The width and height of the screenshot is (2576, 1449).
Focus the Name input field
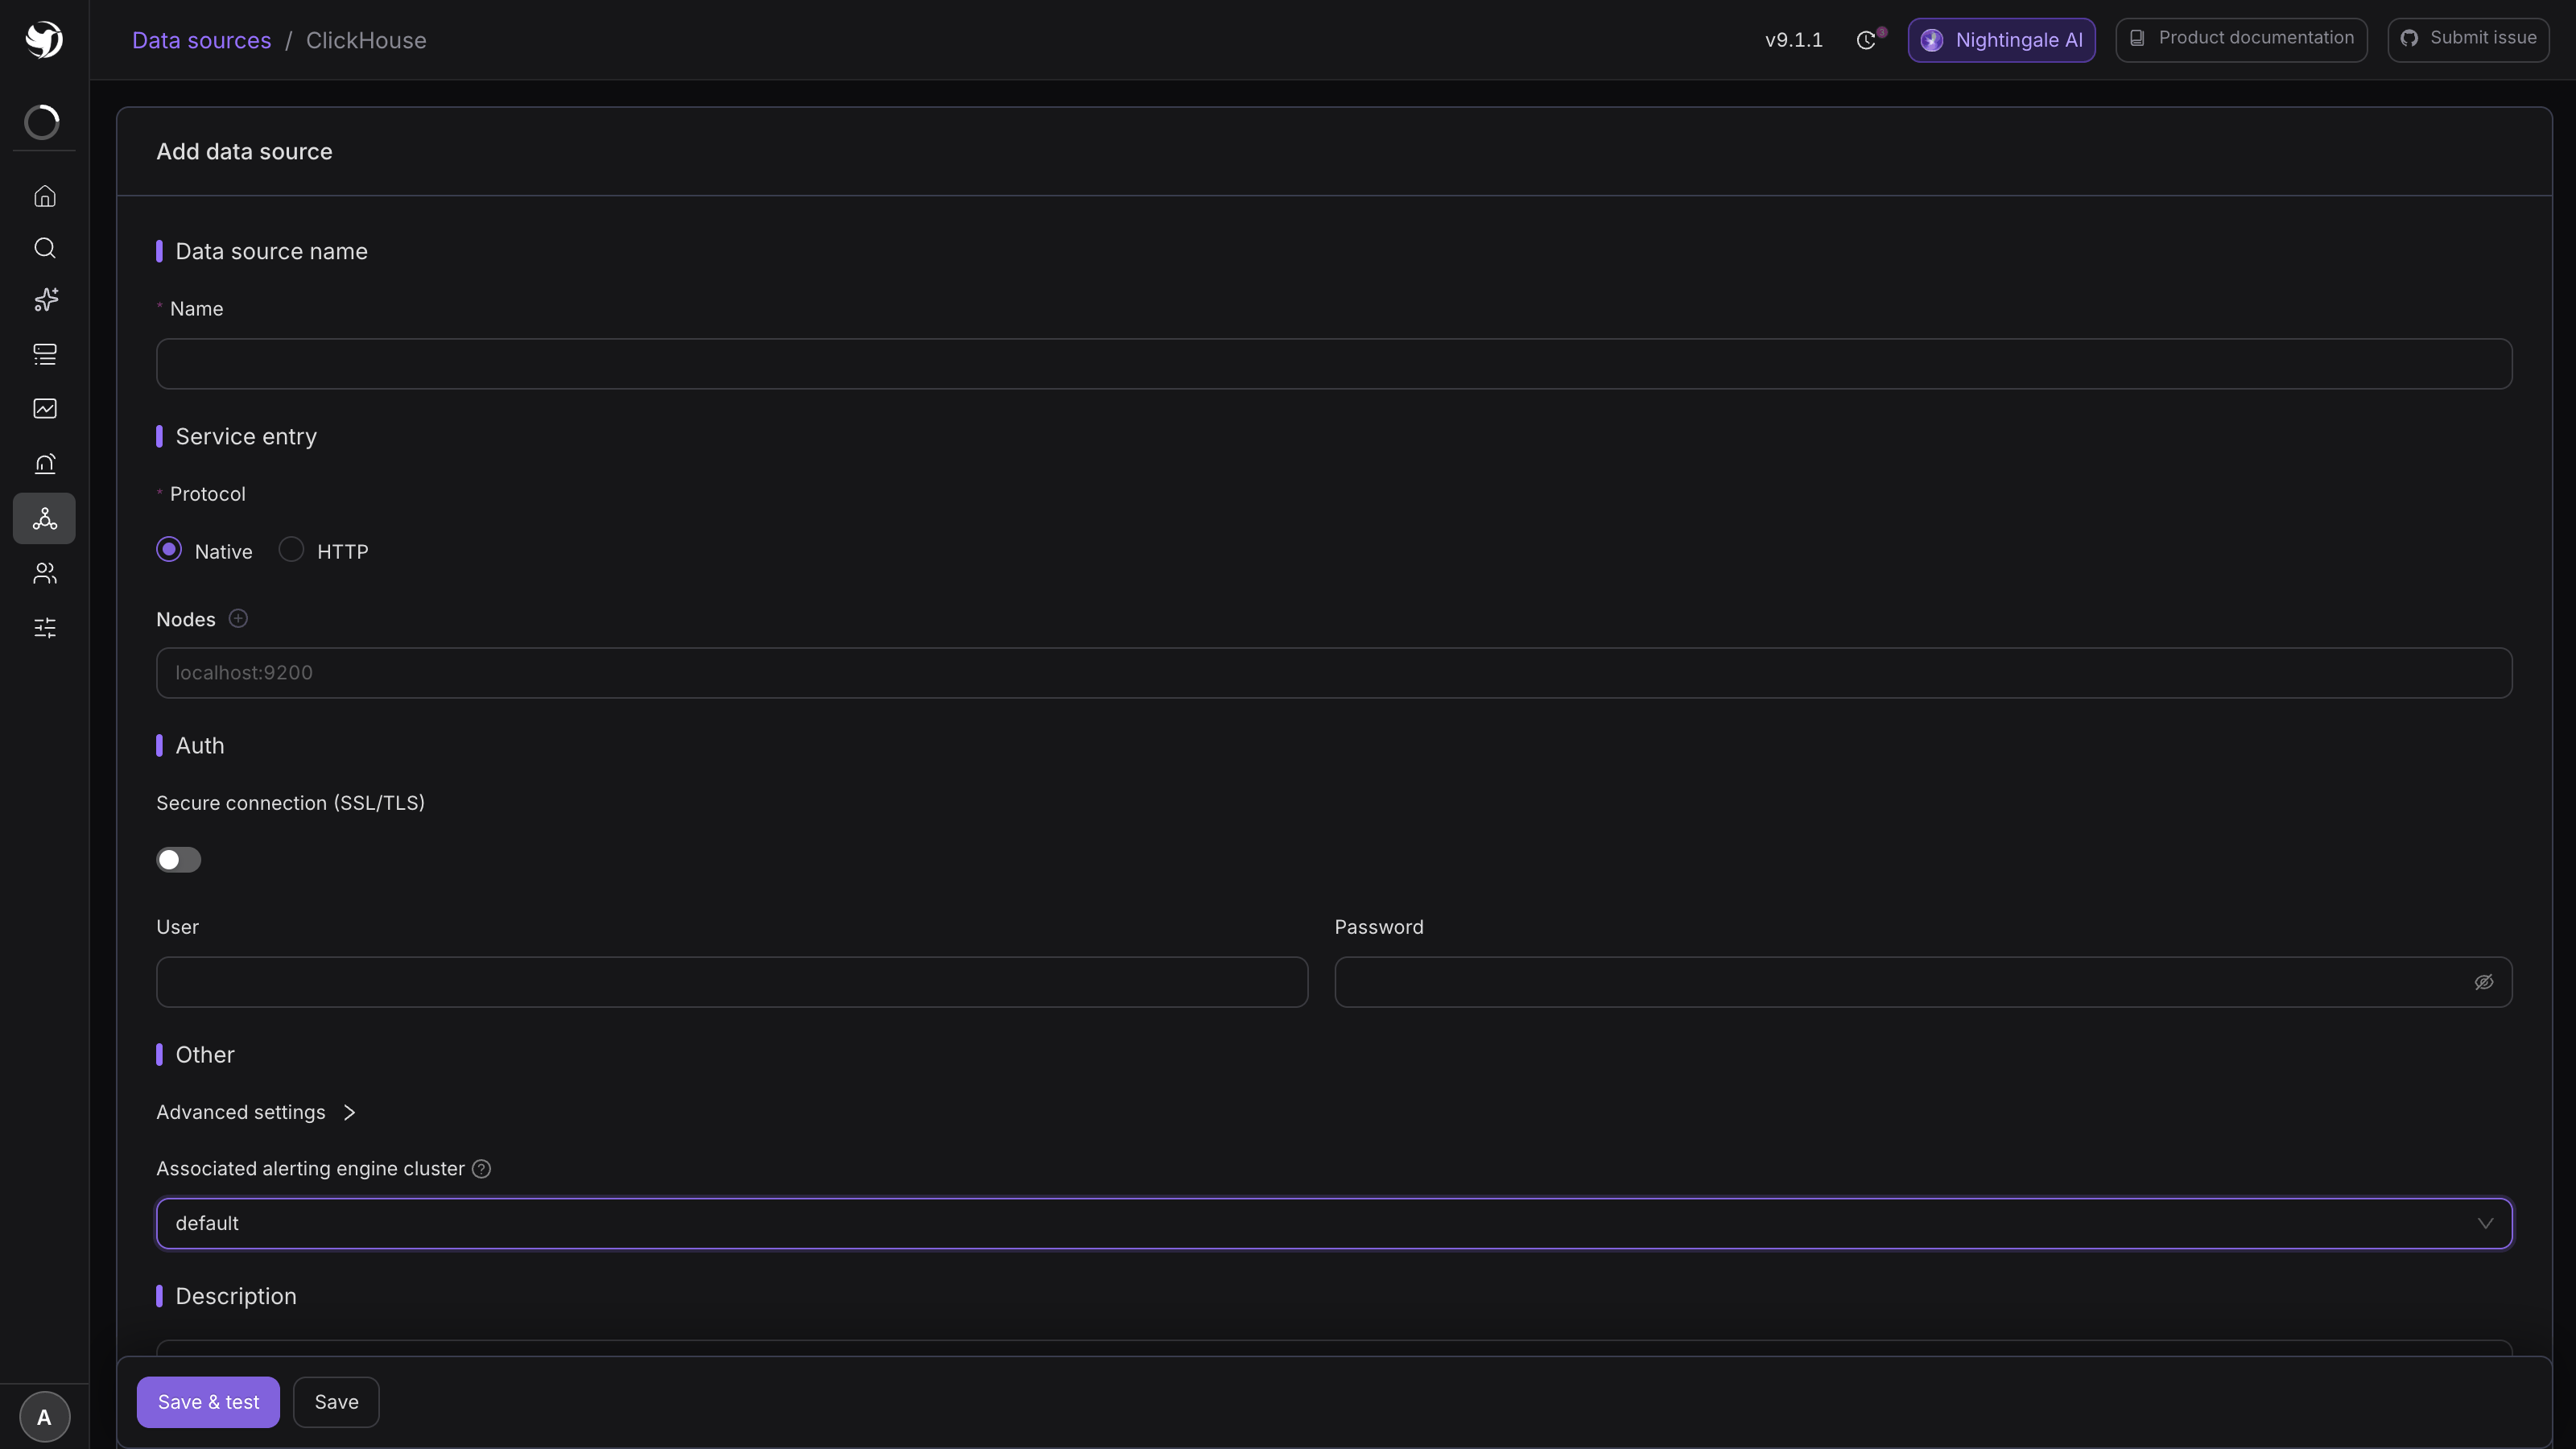[1334, 364]
